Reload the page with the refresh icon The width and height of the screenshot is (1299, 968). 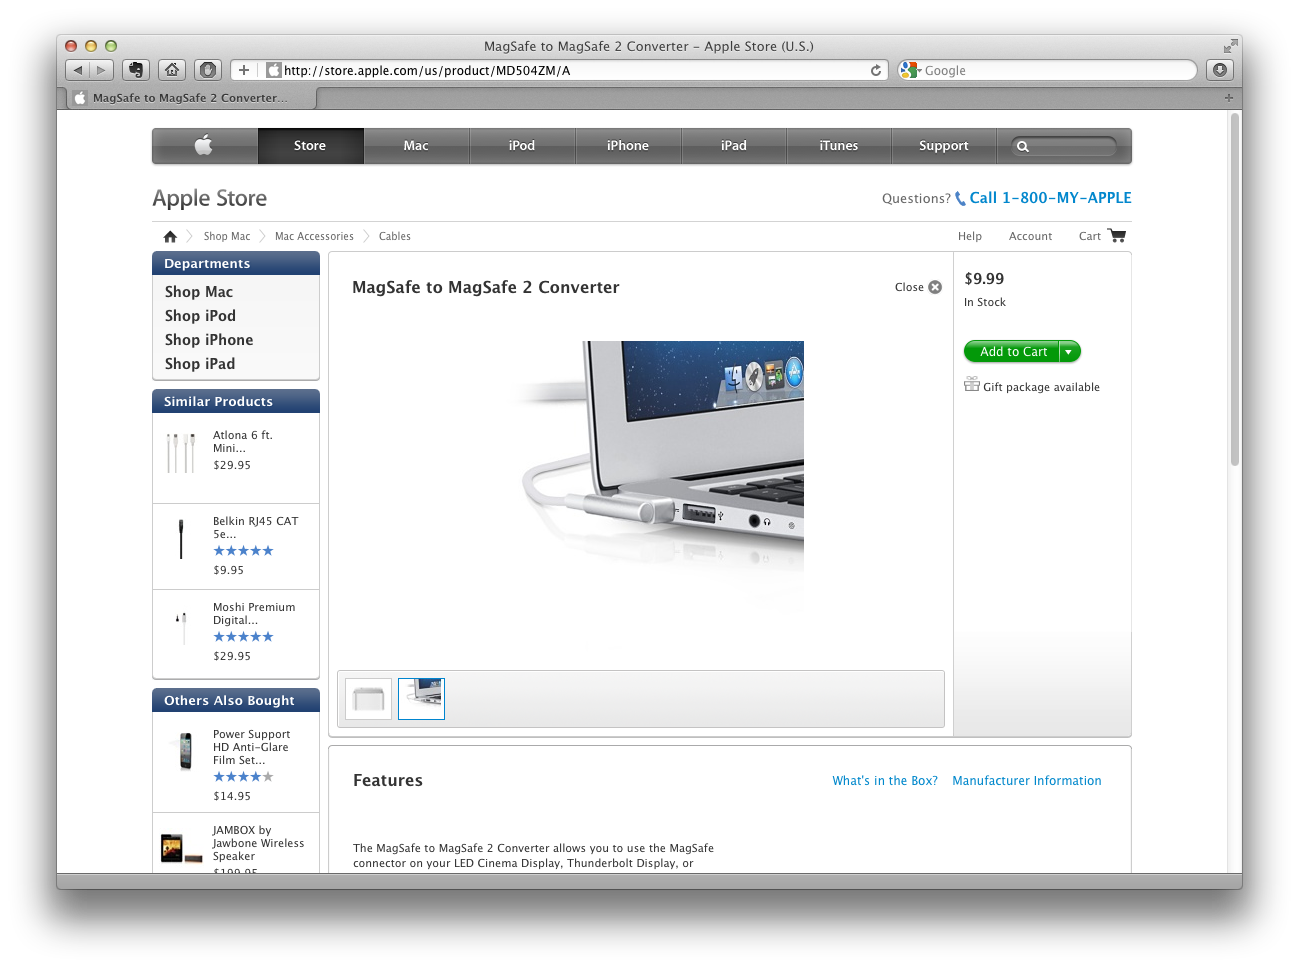pos(876,70)
